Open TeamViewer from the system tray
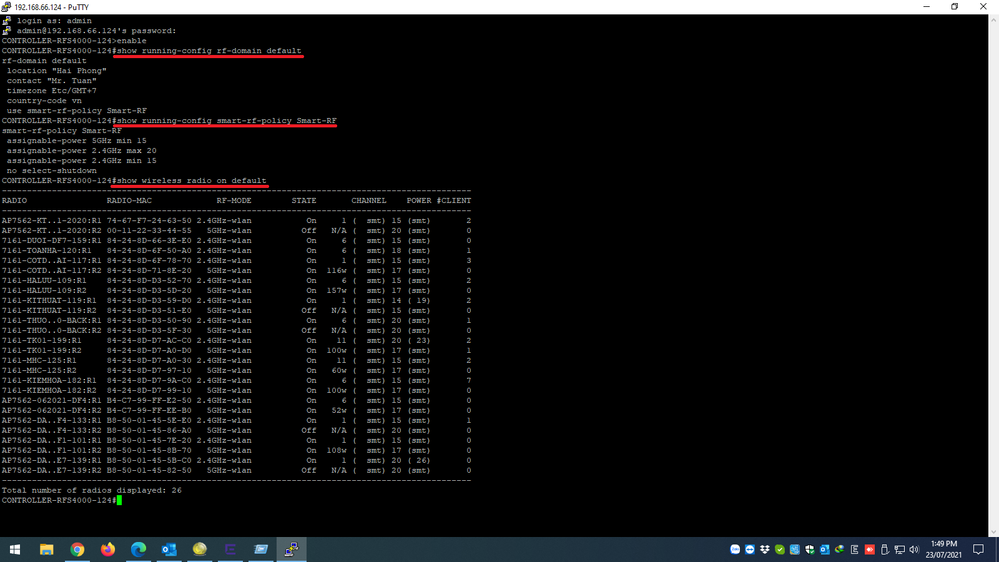Screen dimensions: 999x562 pyautogui.click(x=750, y=549)
